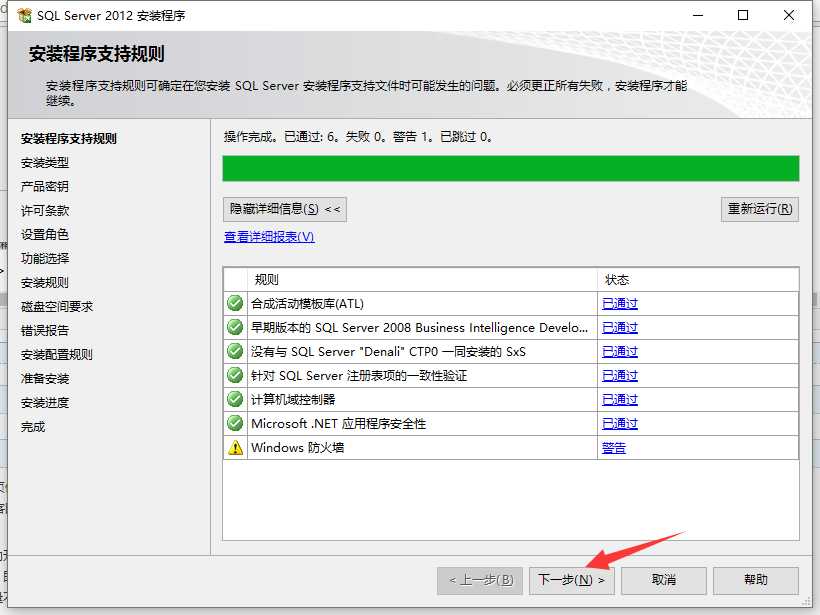Select 安装配置规则 step in sidebar
Screen dimensions: 820x615
[57, 355]
